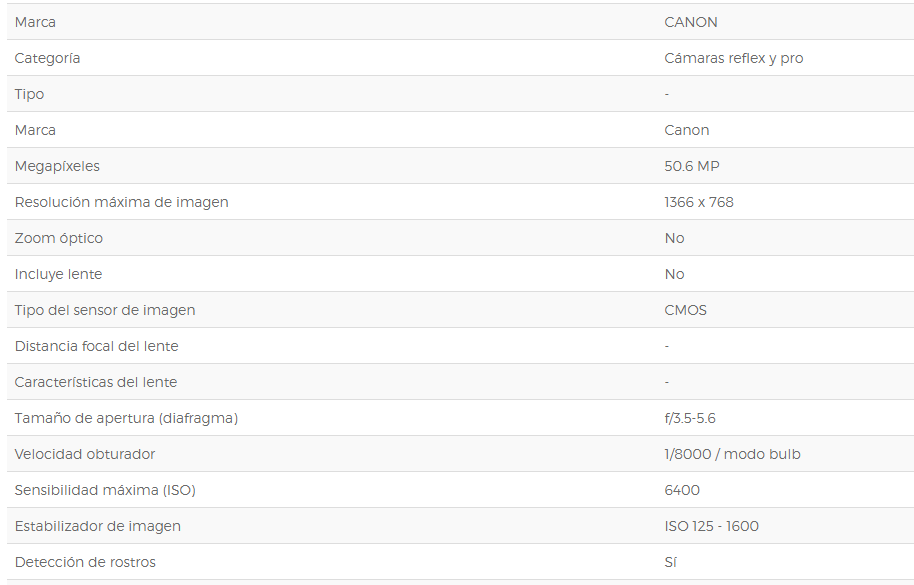This screenshot has height=585, width=914.
Task: Click Tamaño de apertura (diafragma) label
Action: click(x=126, y=418)
